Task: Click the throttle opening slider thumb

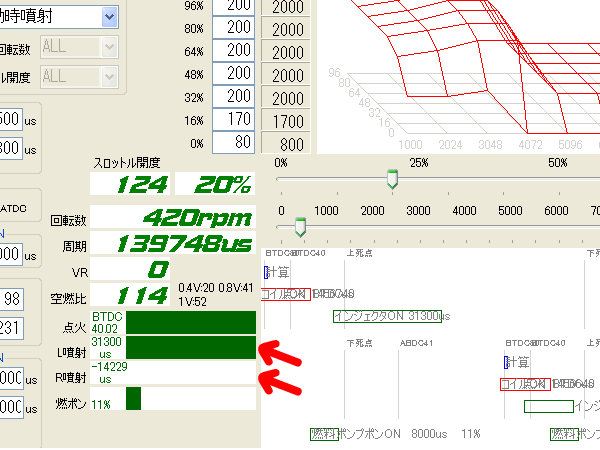Action: click(392, 179)
